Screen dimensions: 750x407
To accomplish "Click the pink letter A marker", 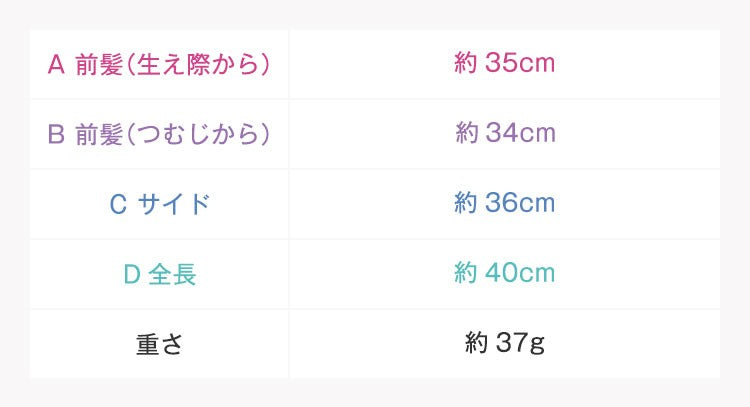I will (x=56, y=64).
